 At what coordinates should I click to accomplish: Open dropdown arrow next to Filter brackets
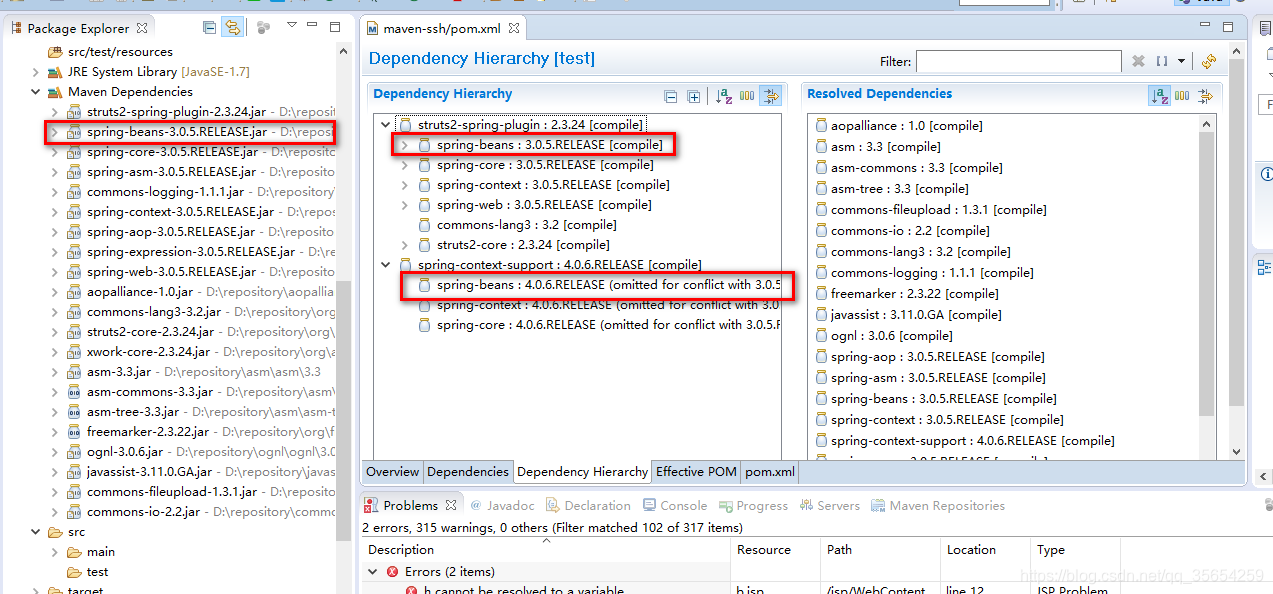1181,61
